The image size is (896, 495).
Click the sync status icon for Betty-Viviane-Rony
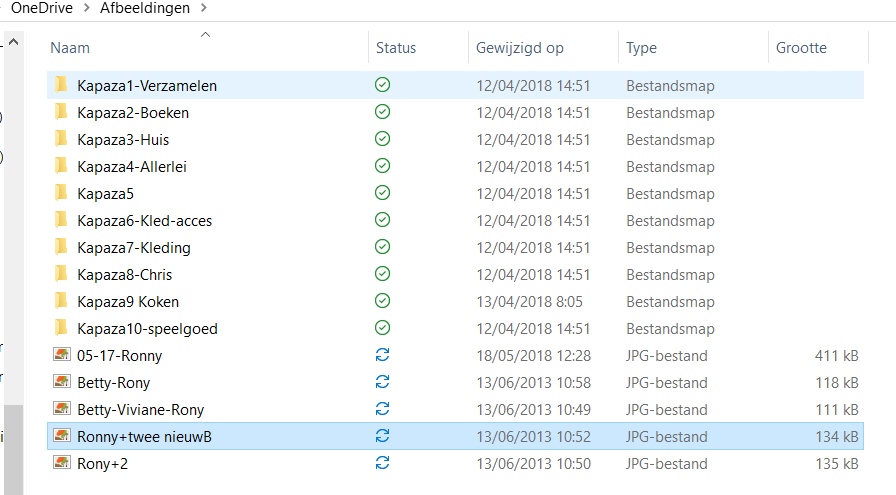pos(382,409)
